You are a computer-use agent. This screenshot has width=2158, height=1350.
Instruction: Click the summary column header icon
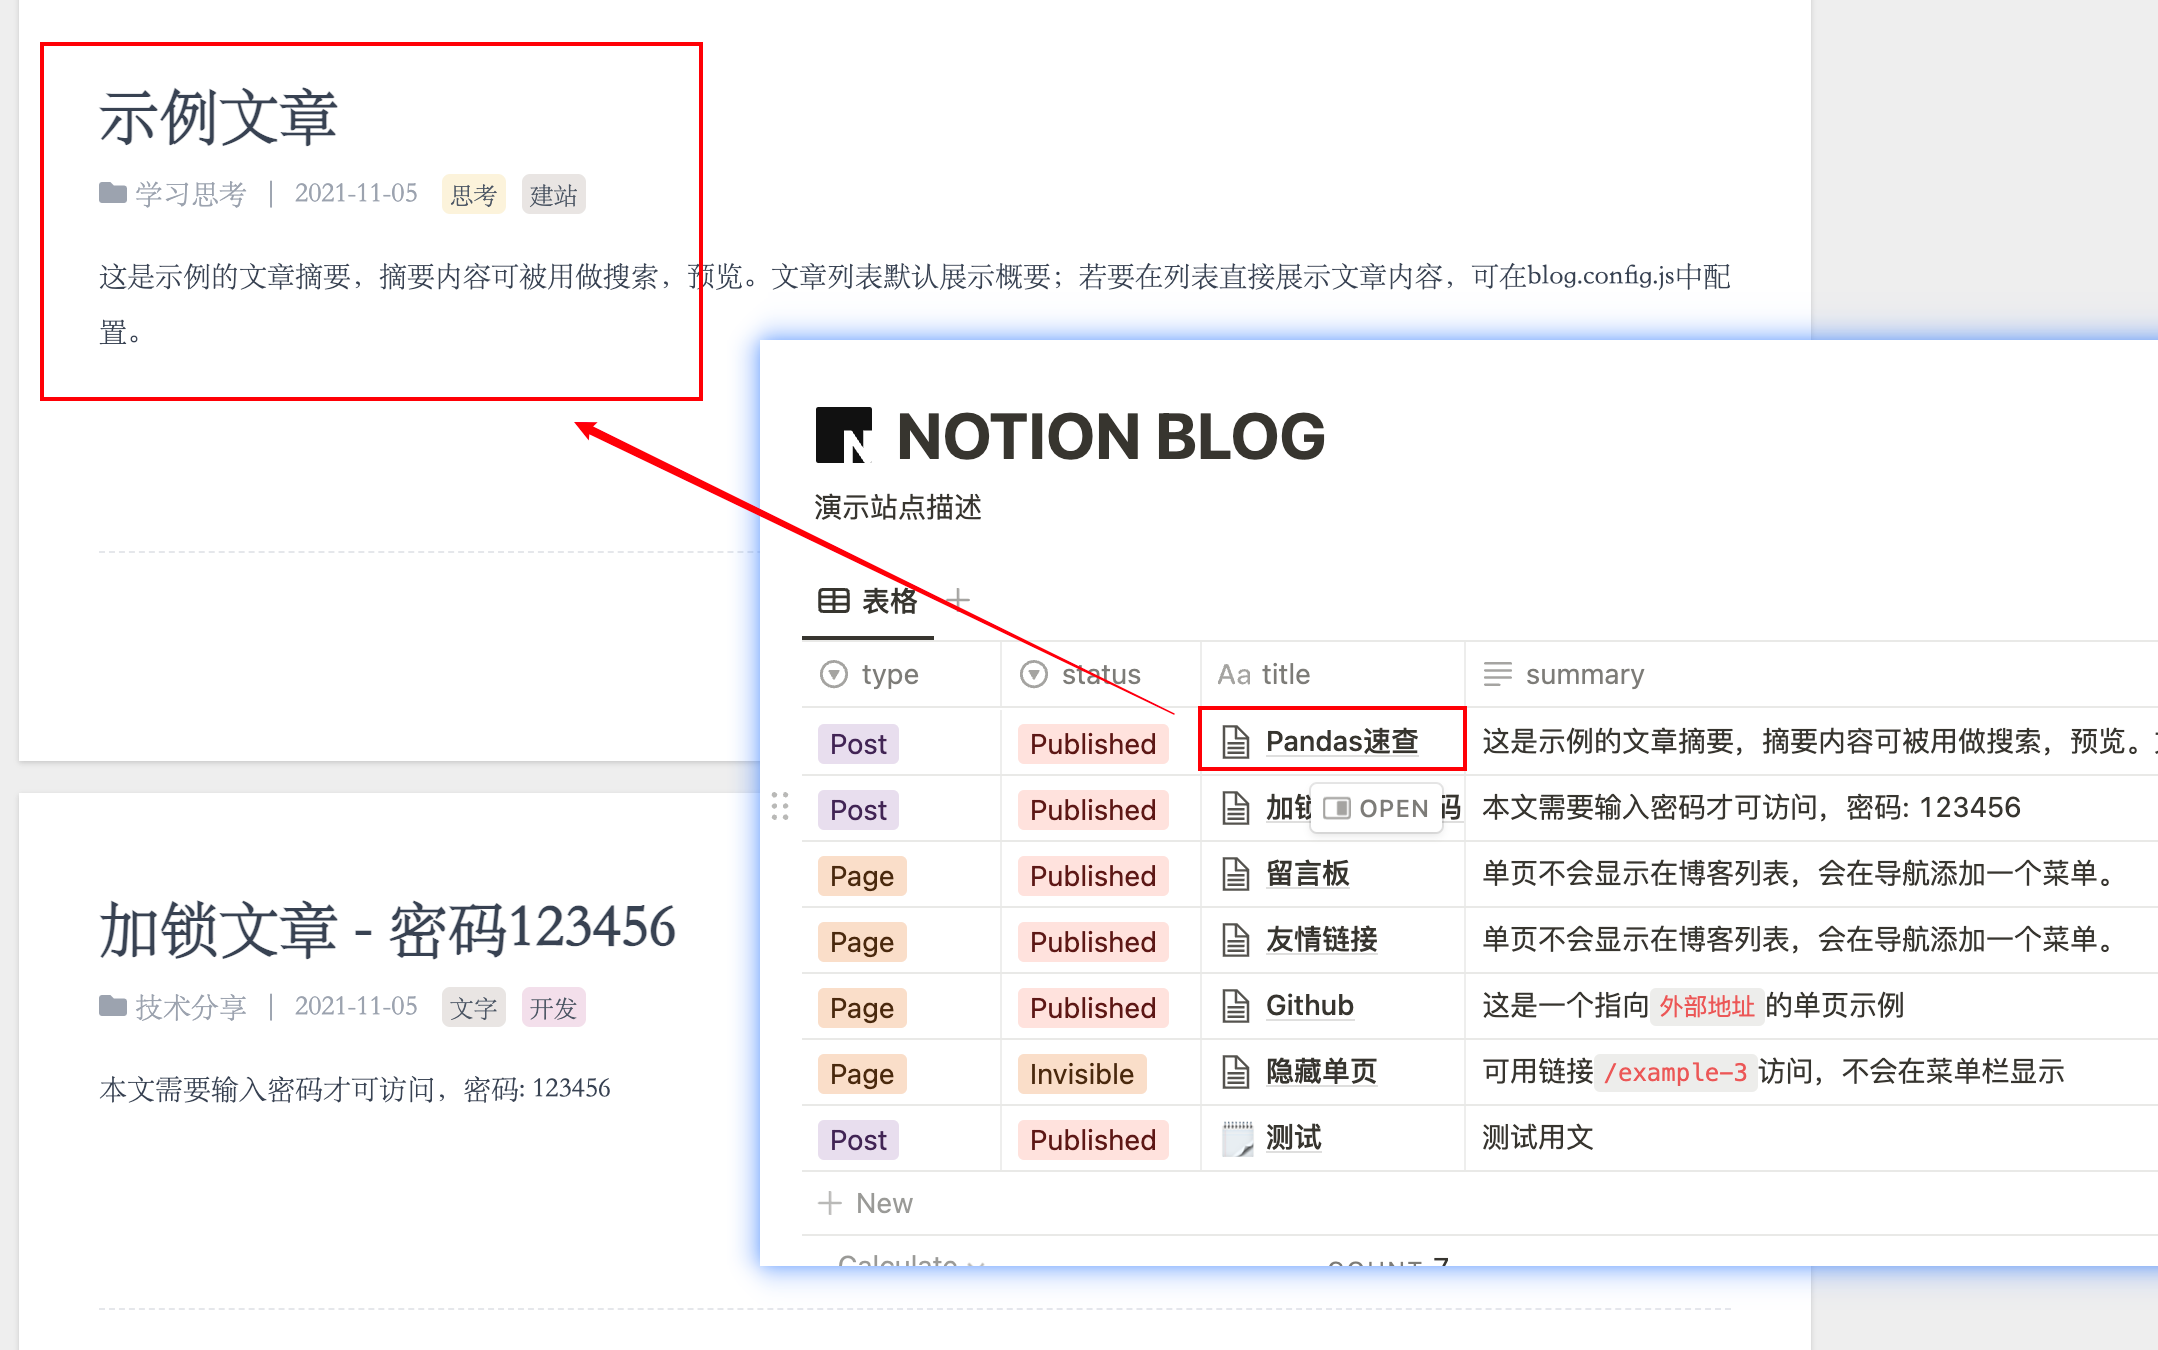click(x=1497, y=673)
